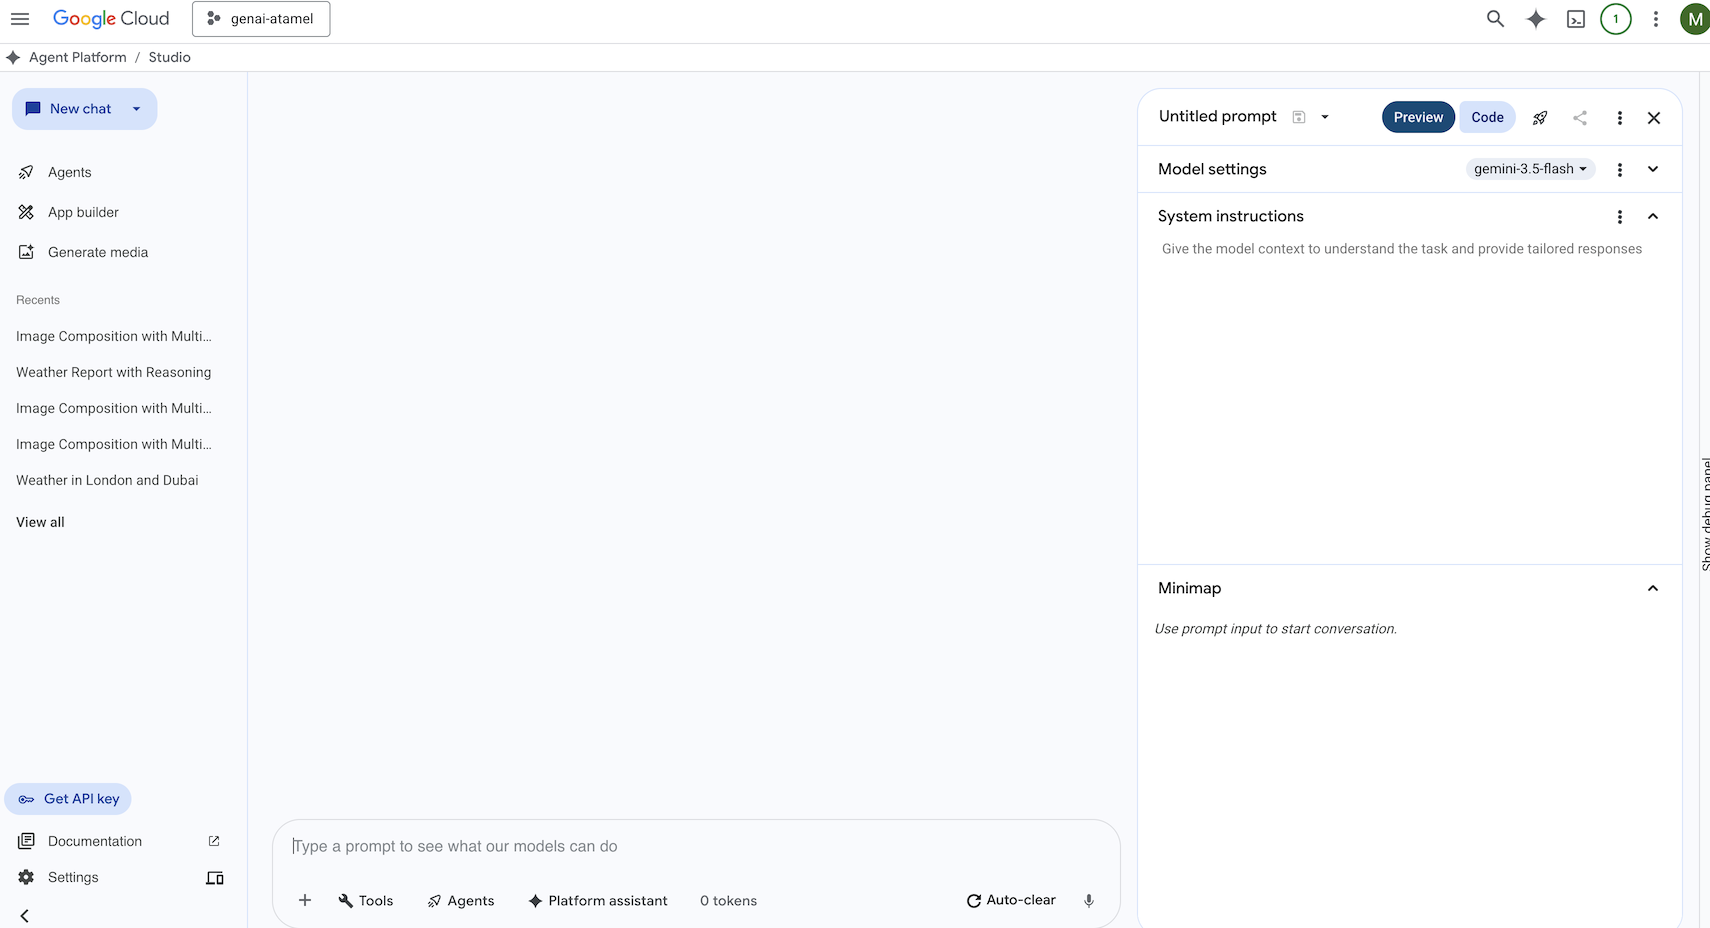Click the Studio breadcrumb

coord(169,57)
